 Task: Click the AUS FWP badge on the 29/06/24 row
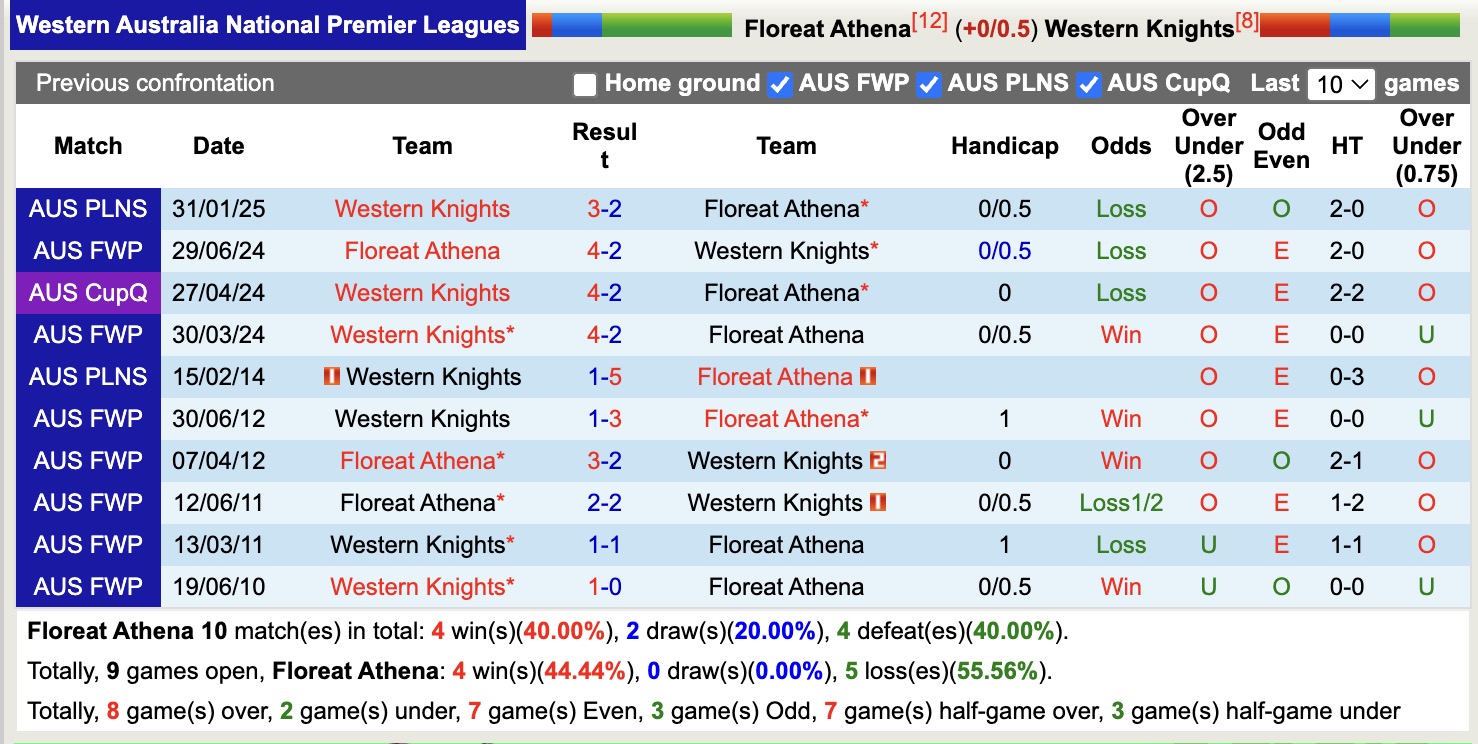(x=88, y=251)
